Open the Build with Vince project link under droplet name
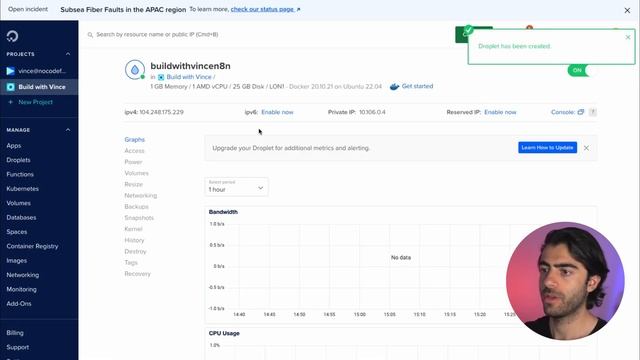Viewport: 640px width, 360px height. [x=189, y=77]
